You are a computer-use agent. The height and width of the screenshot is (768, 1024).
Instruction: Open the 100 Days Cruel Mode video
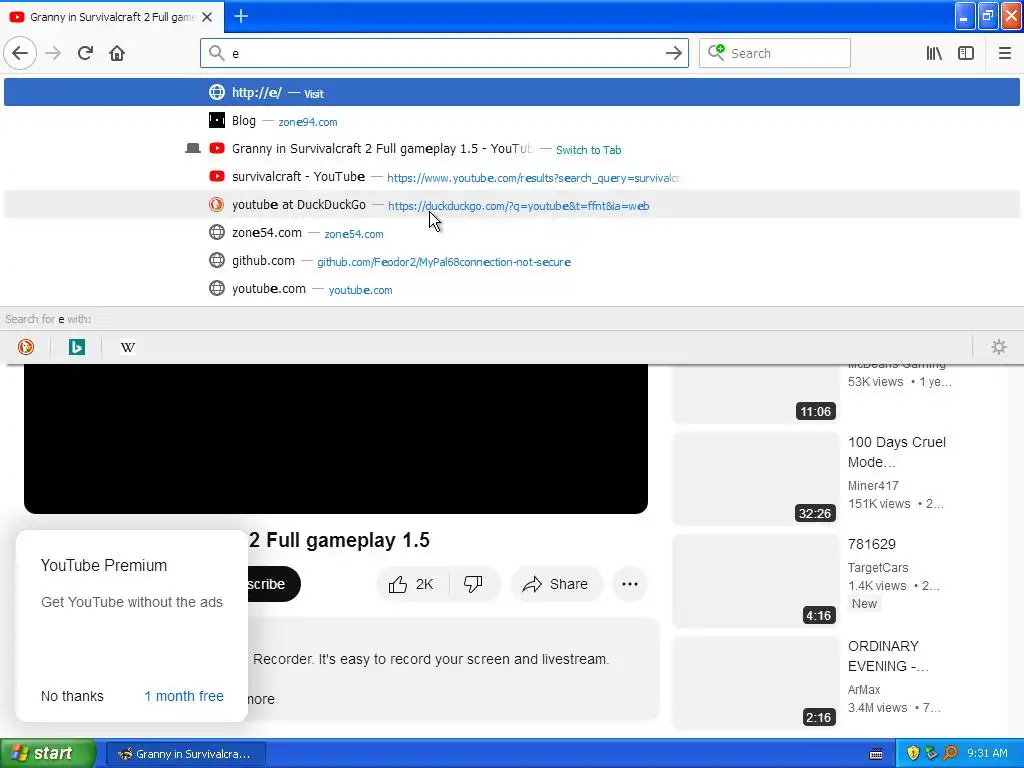[897, 452]
